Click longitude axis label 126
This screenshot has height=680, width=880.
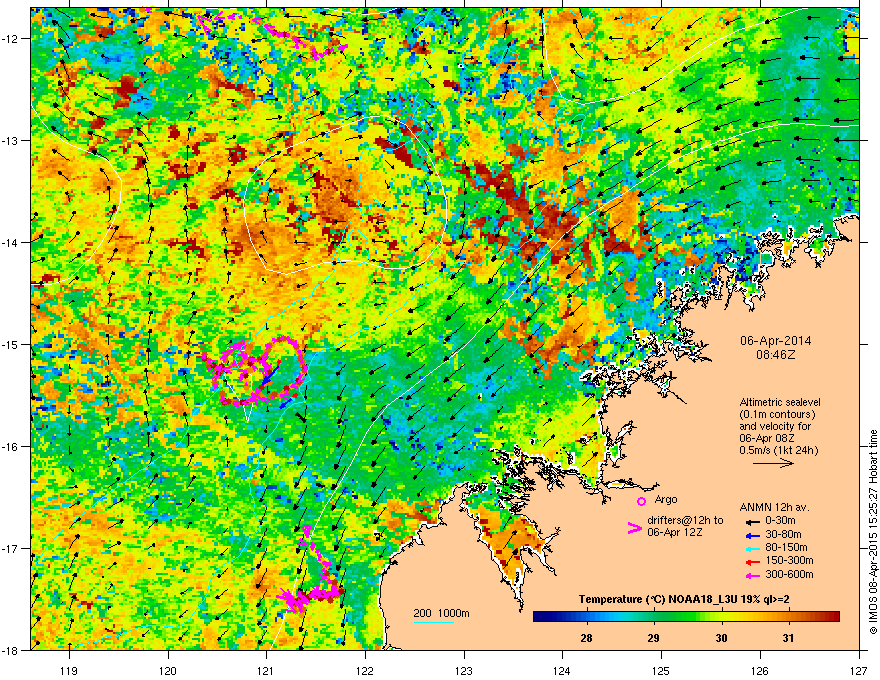760,670
